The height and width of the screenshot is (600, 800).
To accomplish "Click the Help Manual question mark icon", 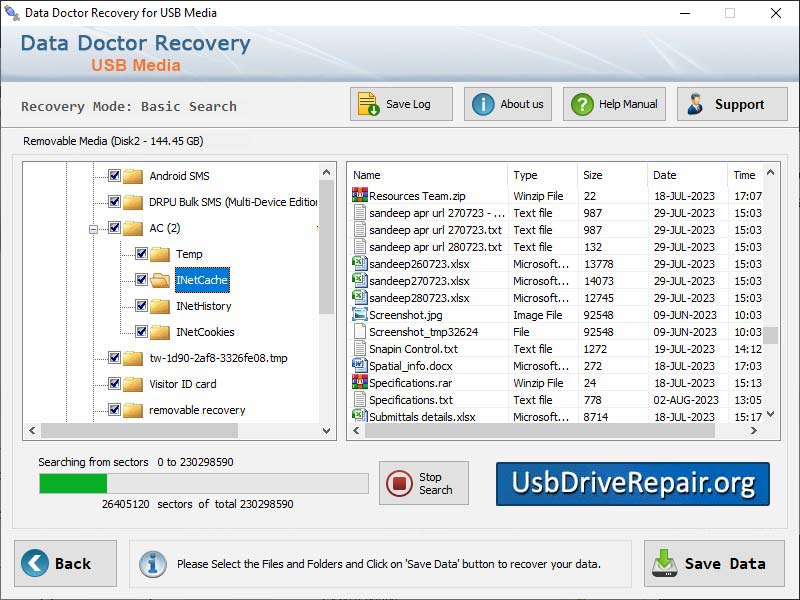I will [585, 103].
